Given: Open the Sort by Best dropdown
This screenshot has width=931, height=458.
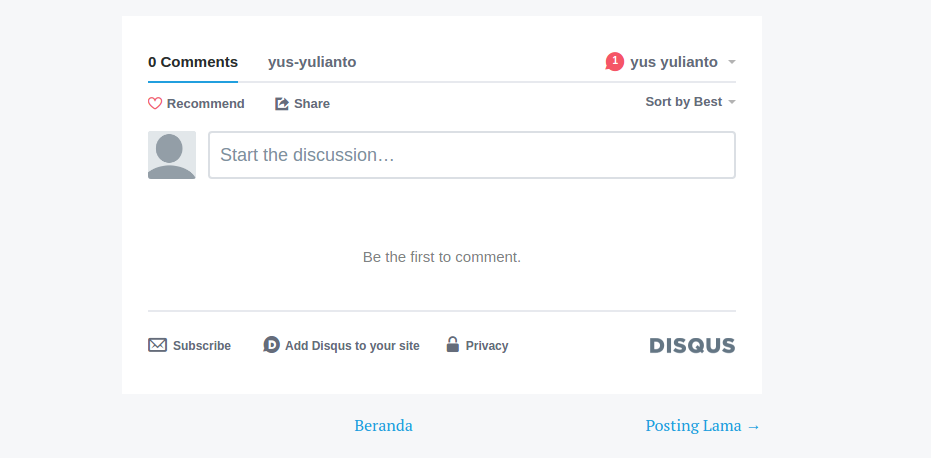Looking at the screenshot, I should pos(683,102).
